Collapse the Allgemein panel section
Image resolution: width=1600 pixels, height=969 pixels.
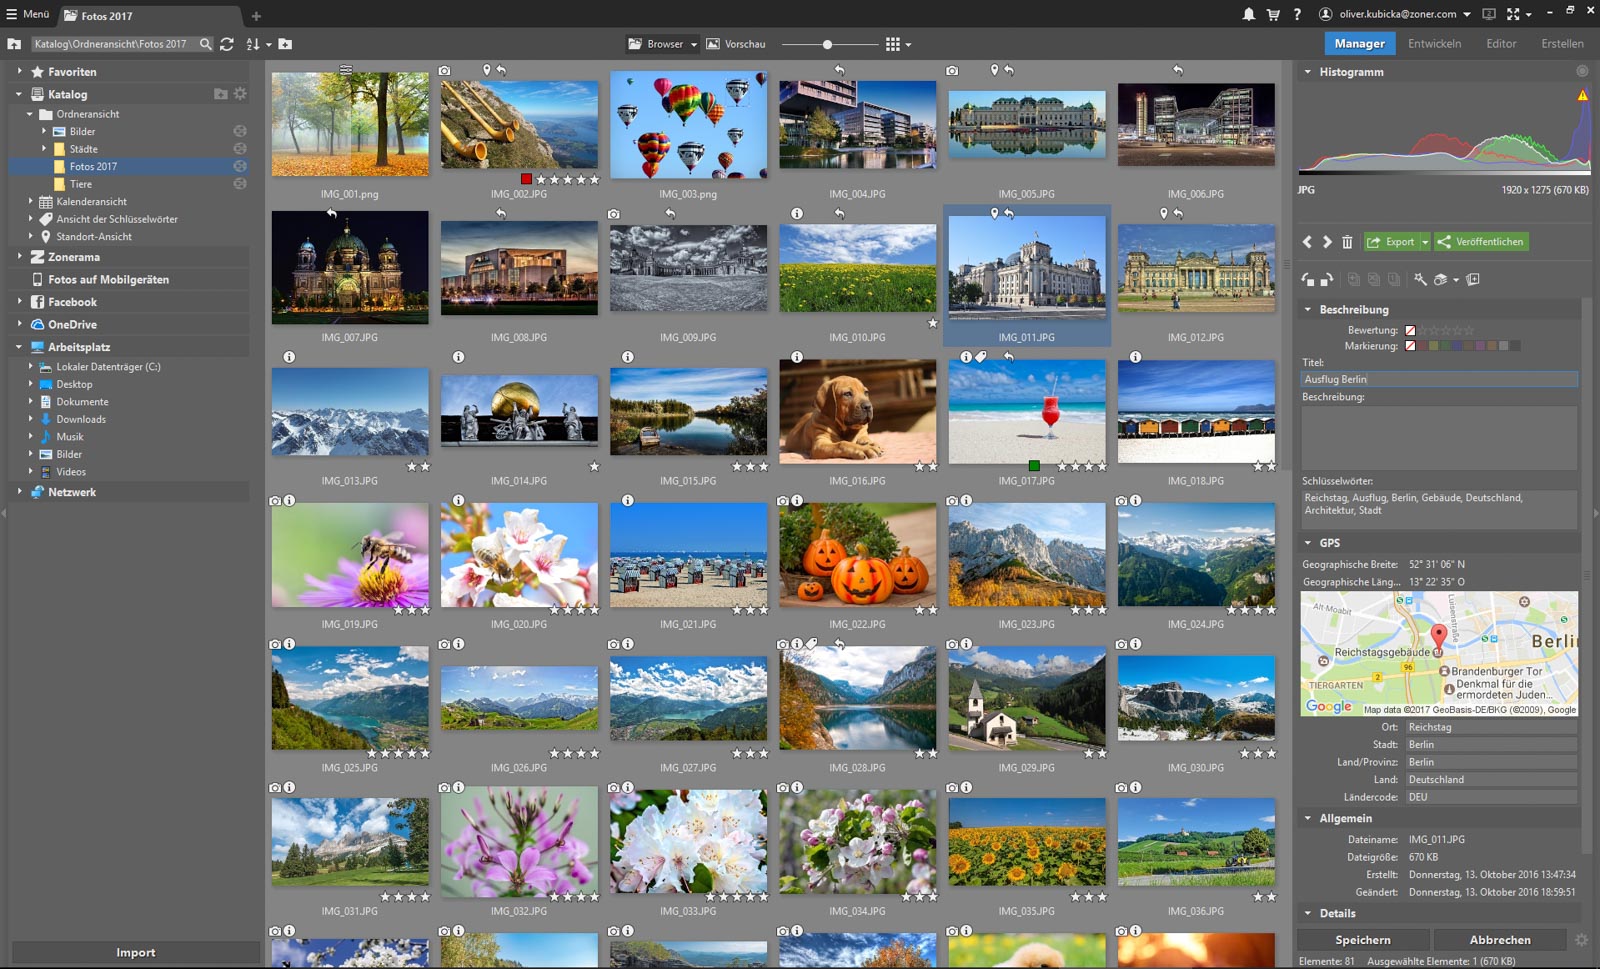pos(1307,818)
